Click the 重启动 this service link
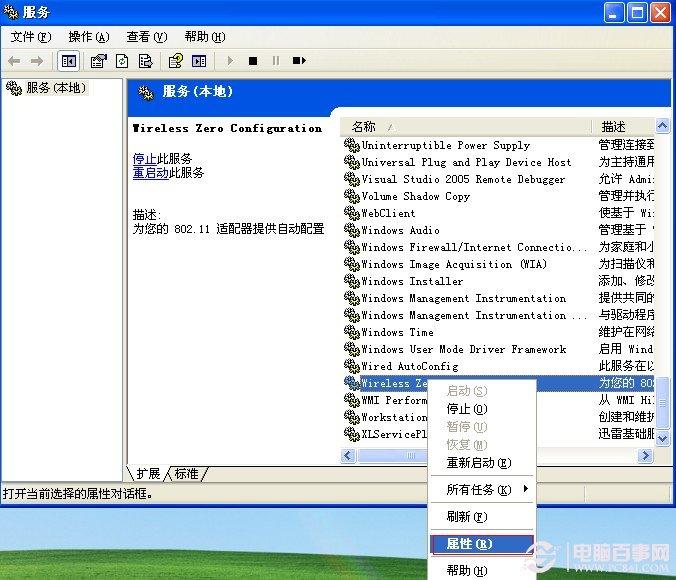676x580 pixels. click(x=150, y=173)
